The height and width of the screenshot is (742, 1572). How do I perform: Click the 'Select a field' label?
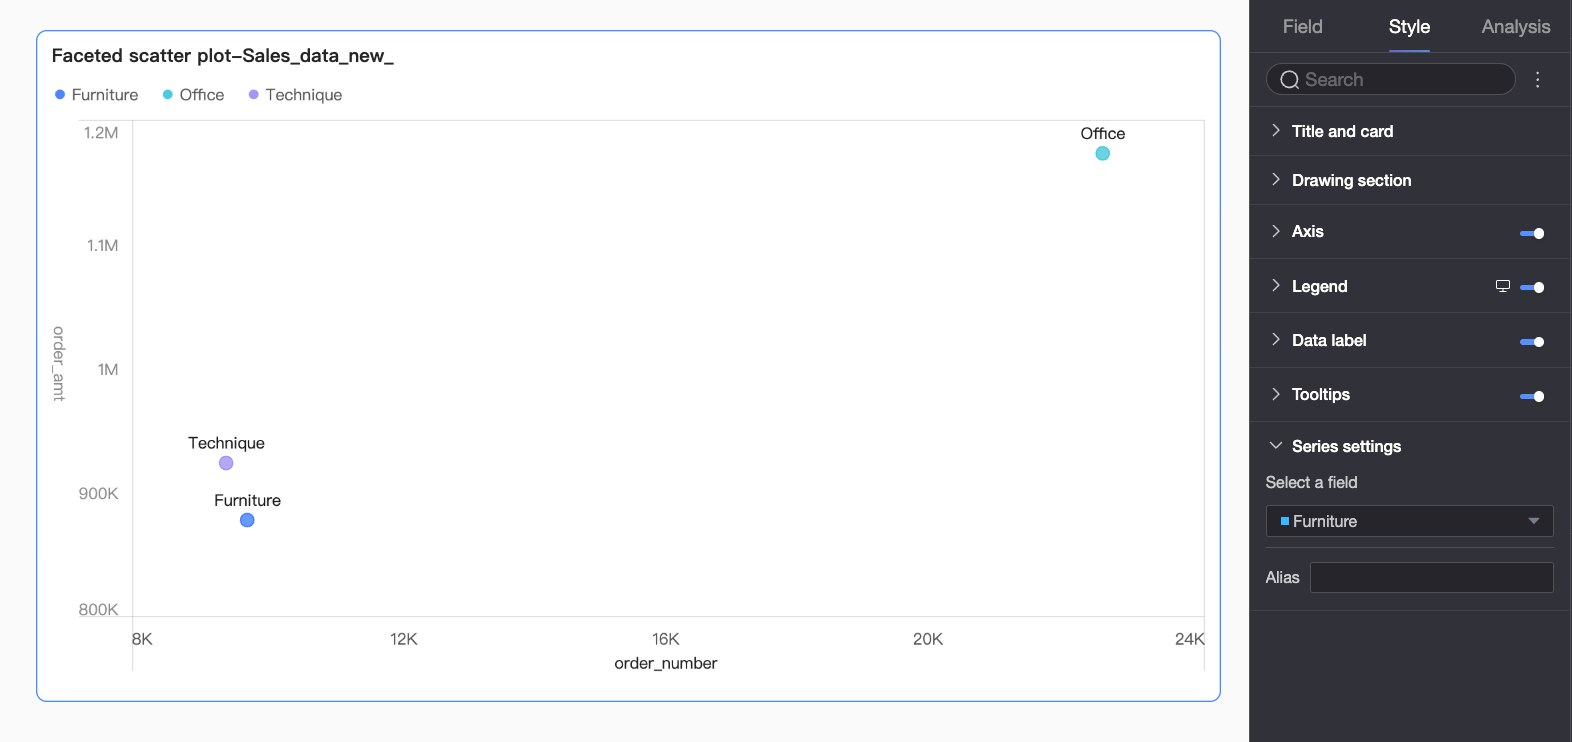coord(1312,482)
